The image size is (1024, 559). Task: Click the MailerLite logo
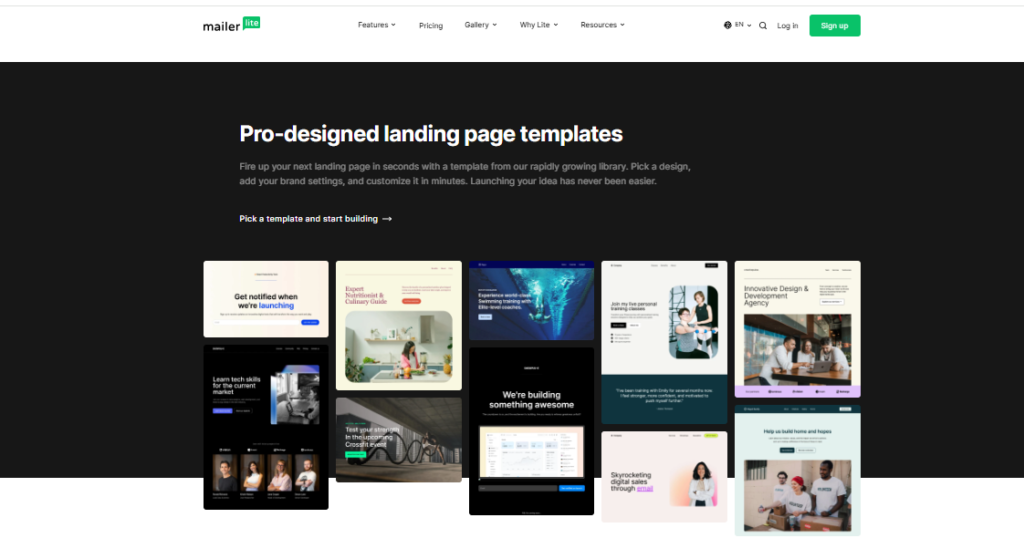click(x=231, y=25)
